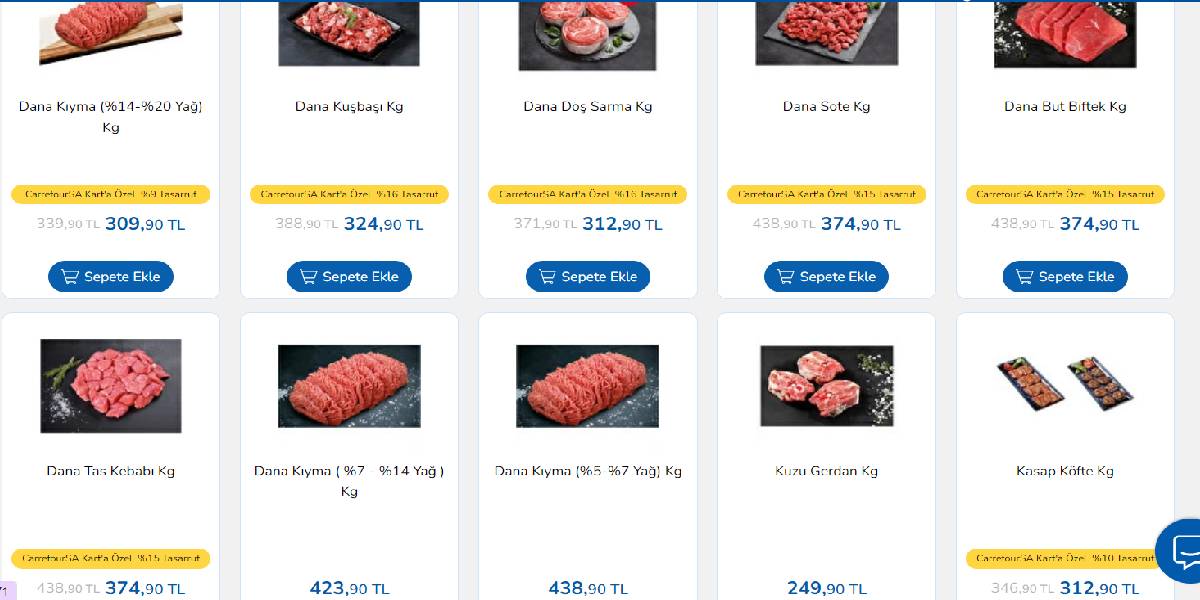
Task: Open the live chat support icon
Action: pos(1183,550)
